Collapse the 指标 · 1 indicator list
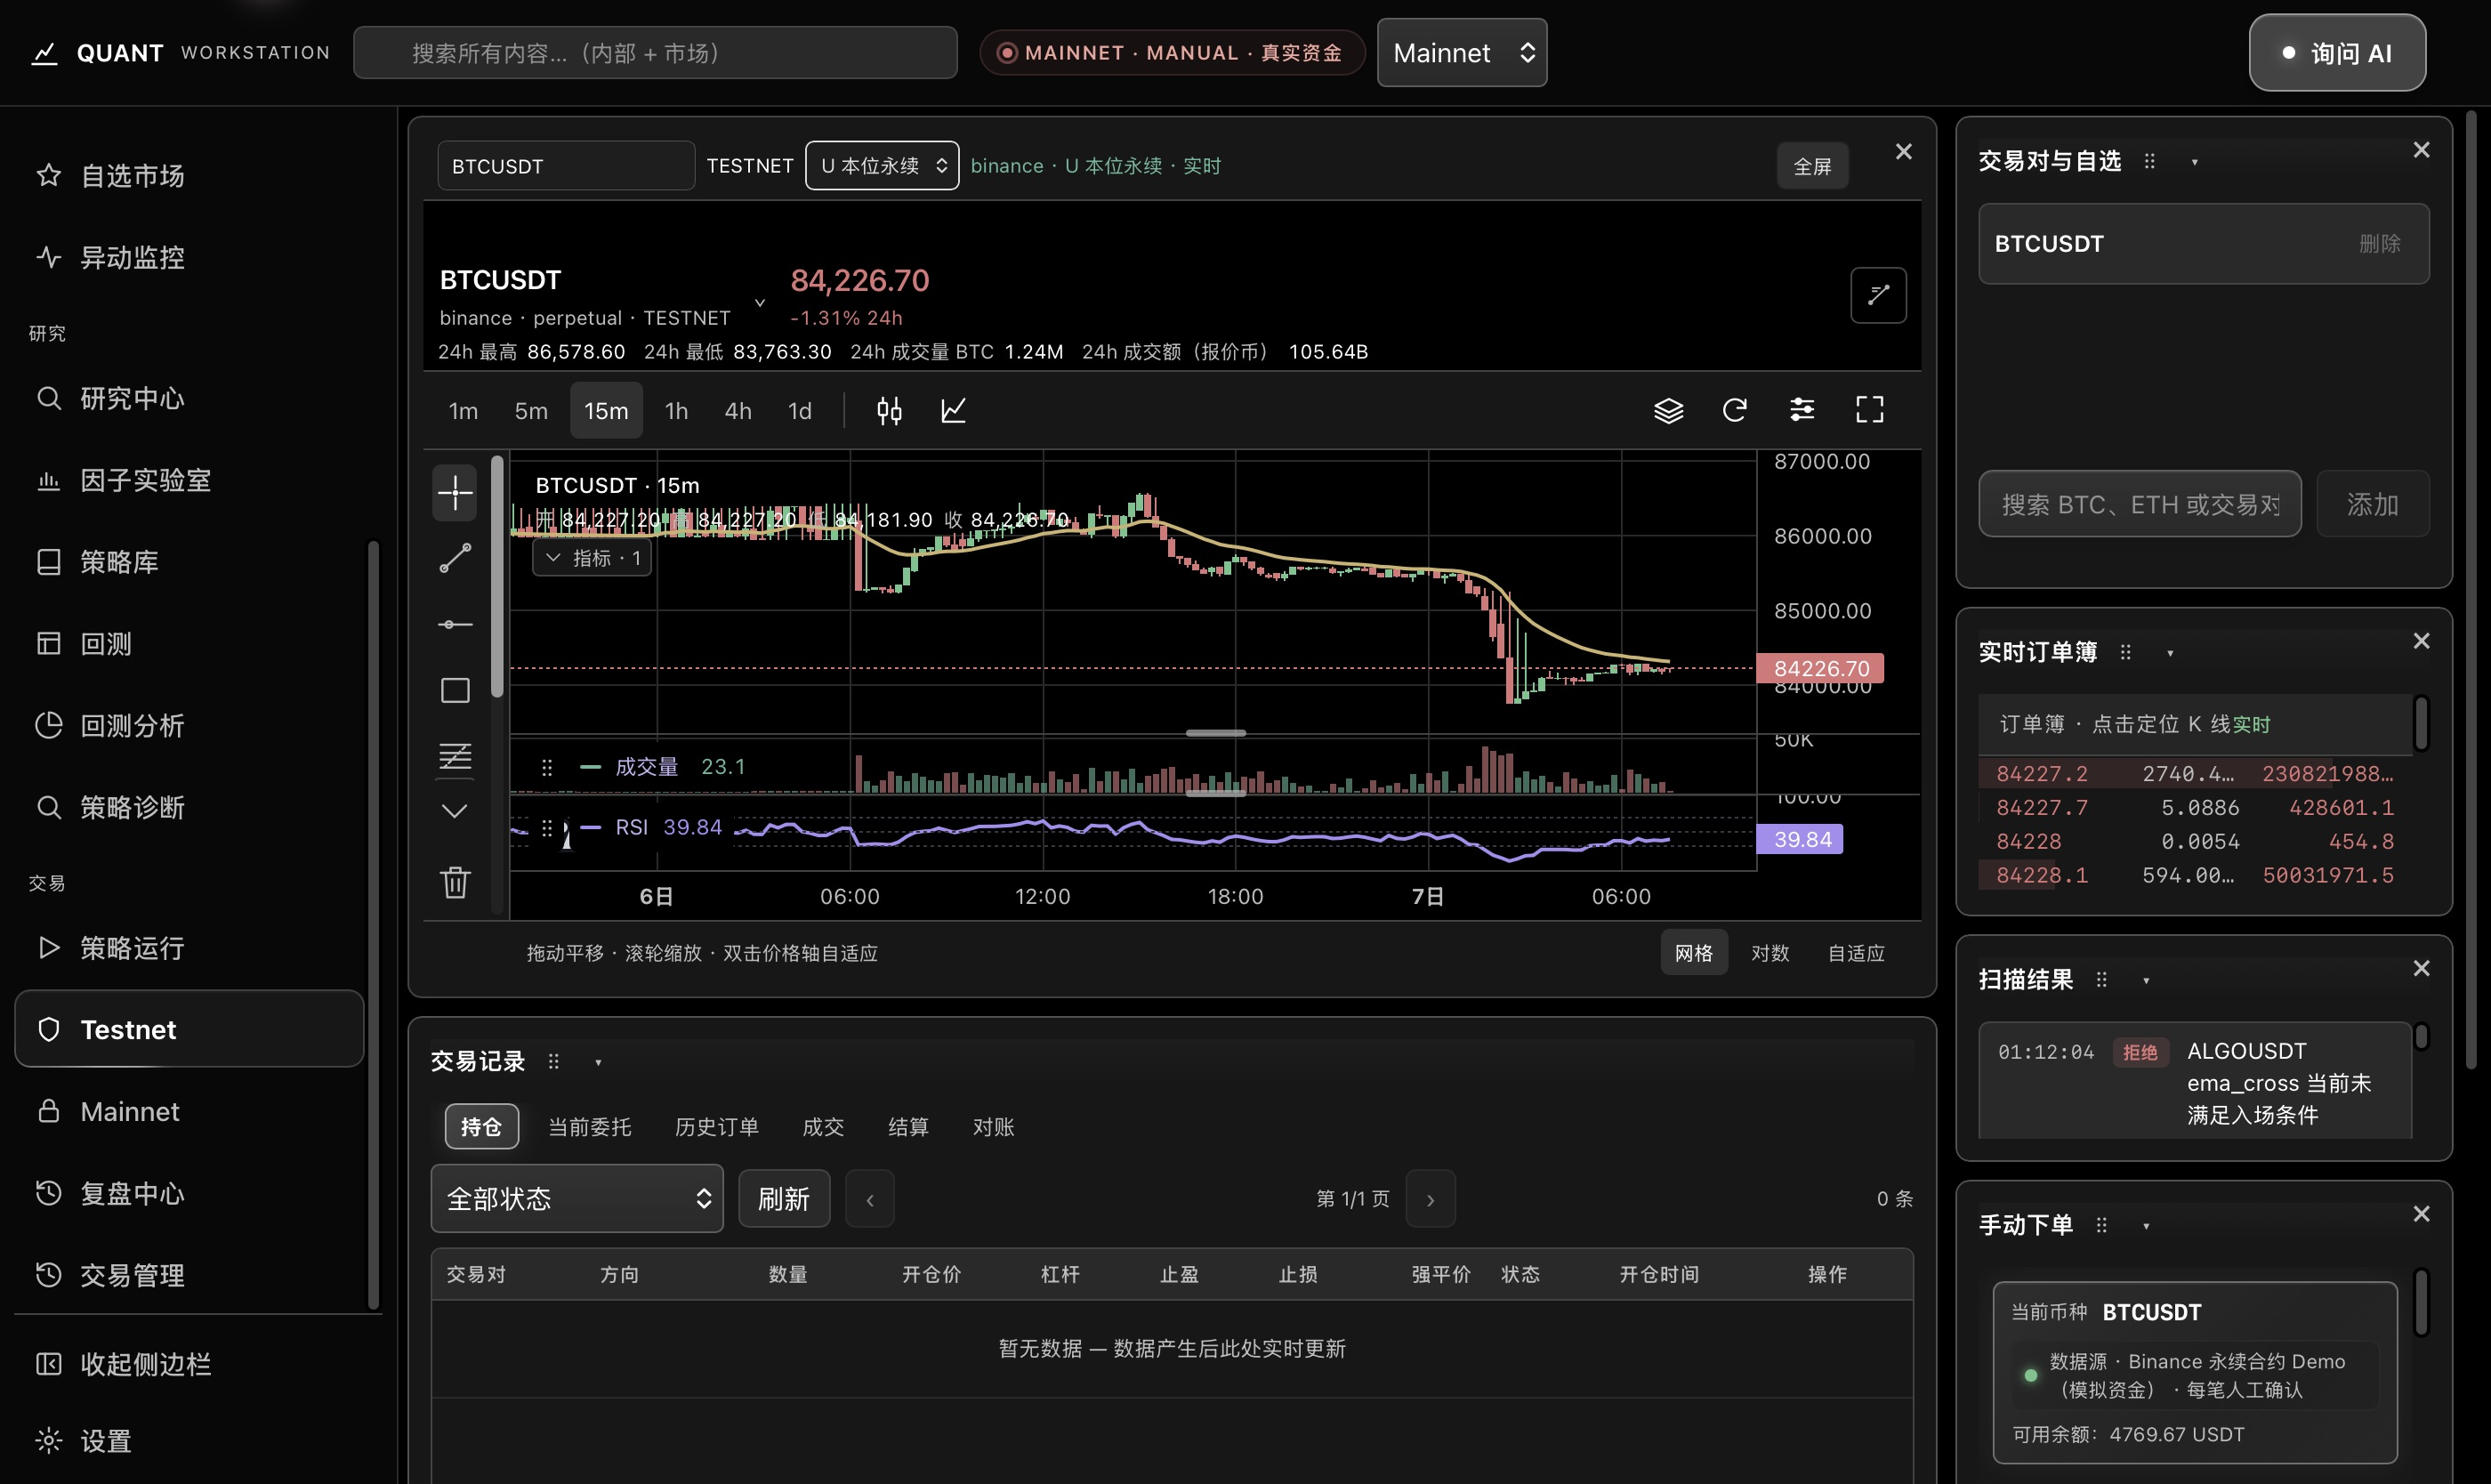 (x=592, y=558)
